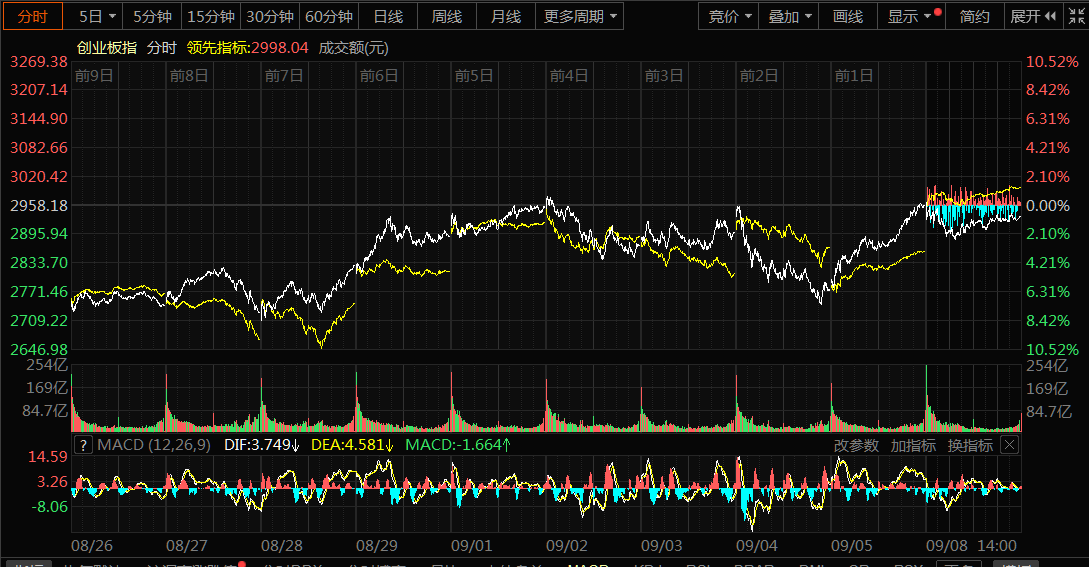Click the 前8日 day marker
The height and width of the screenshot is (567, 1089).
pos(189,76)
